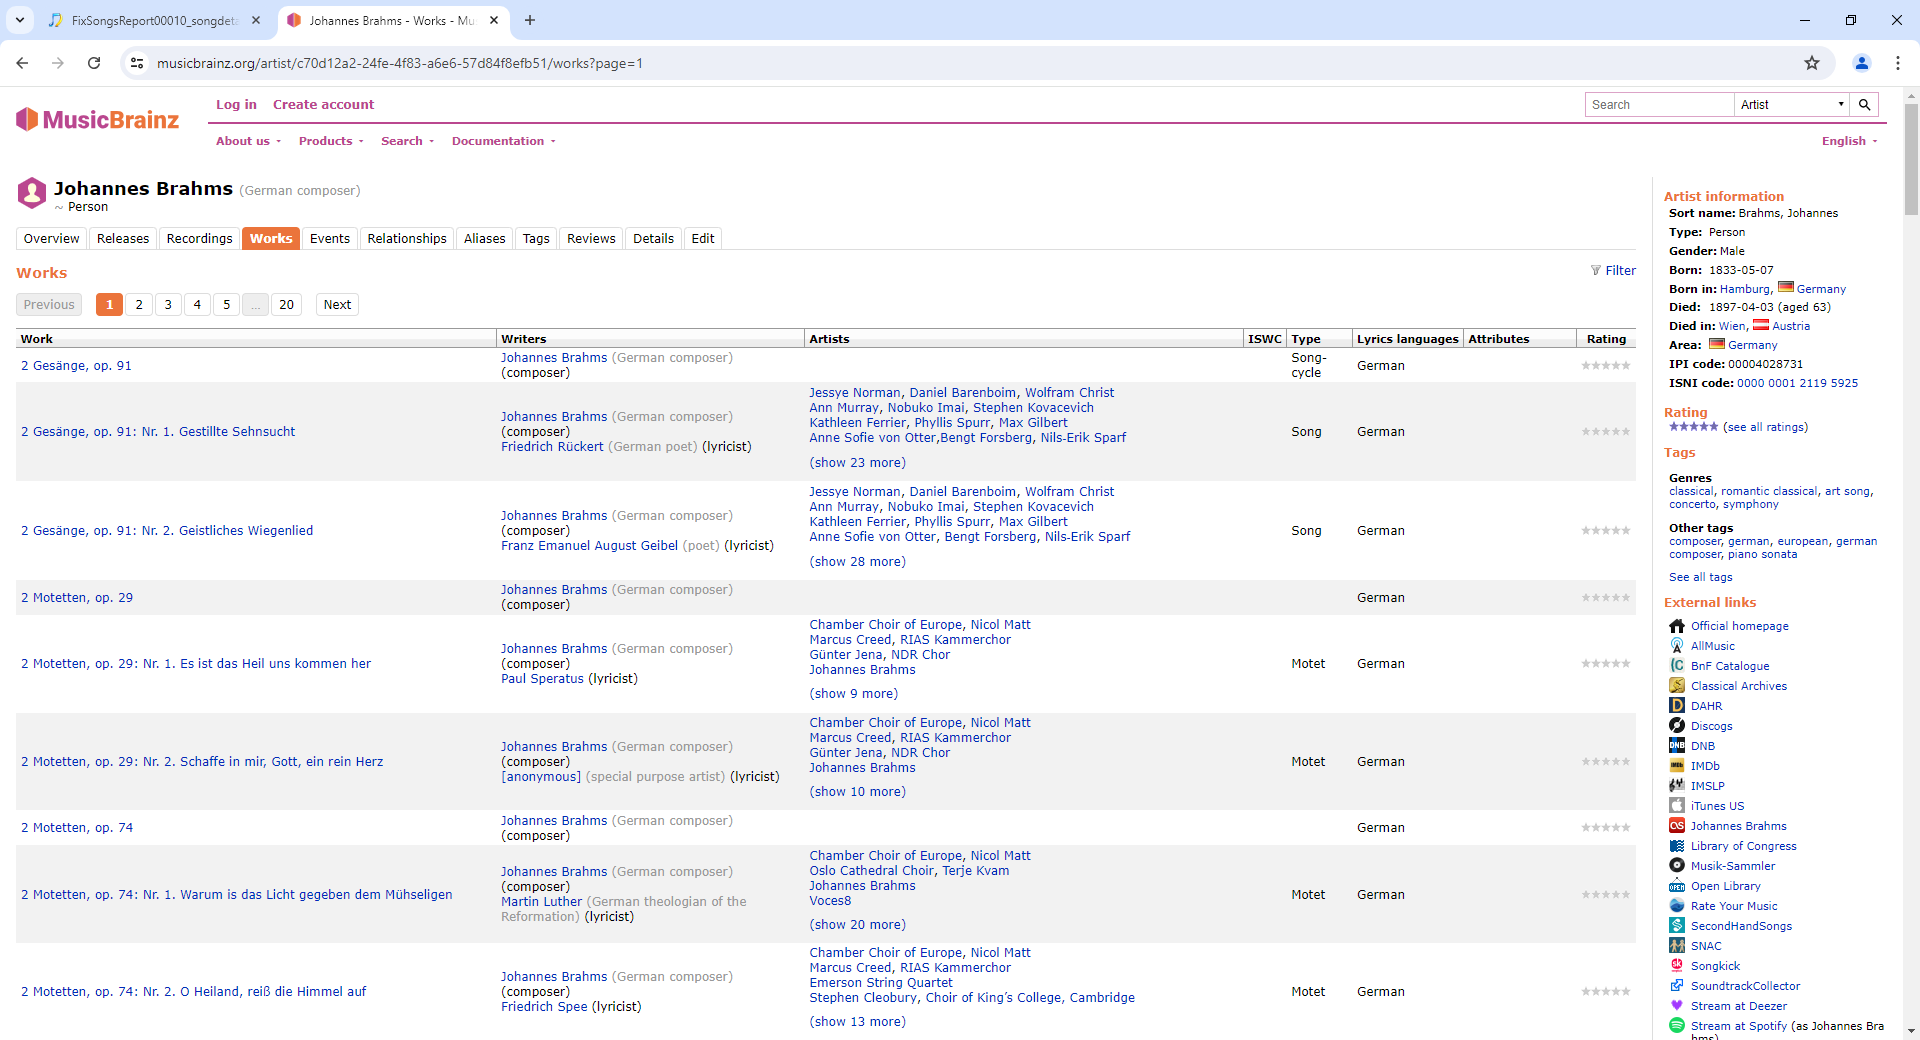
Task: Click the iTunes US icon
Action: [x=1677, y=806]
